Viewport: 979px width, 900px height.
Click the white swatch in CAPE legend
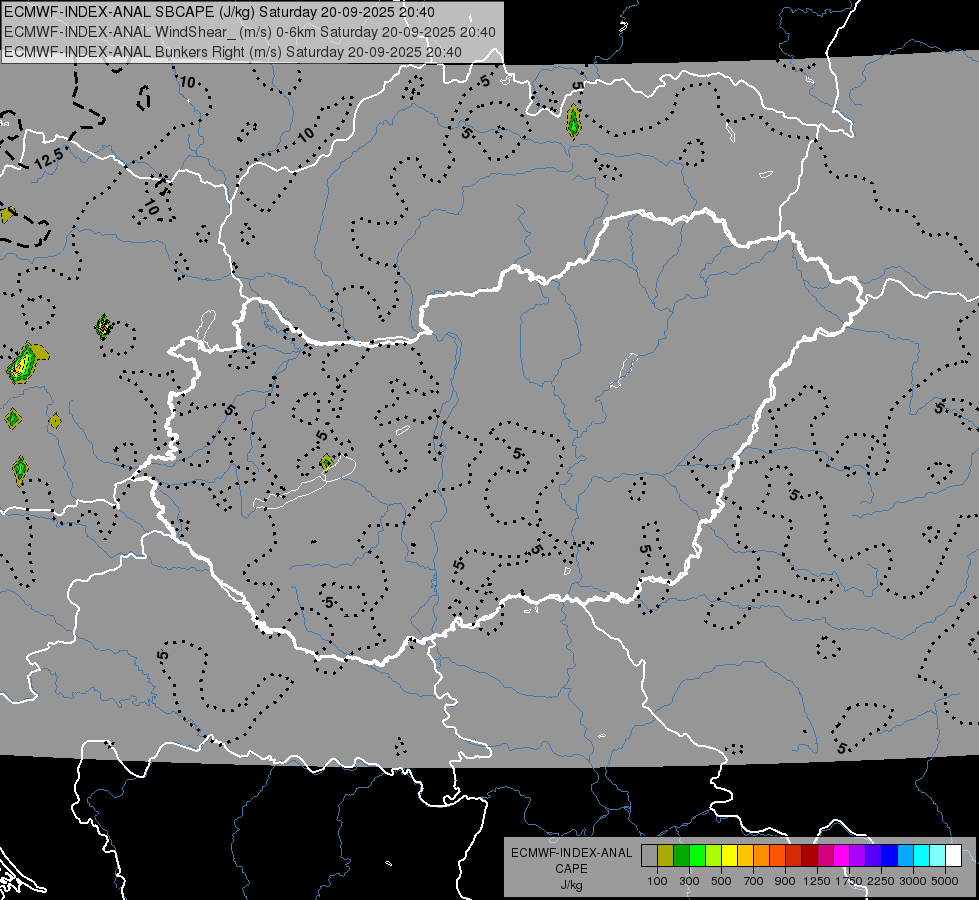tap(953, 856)
